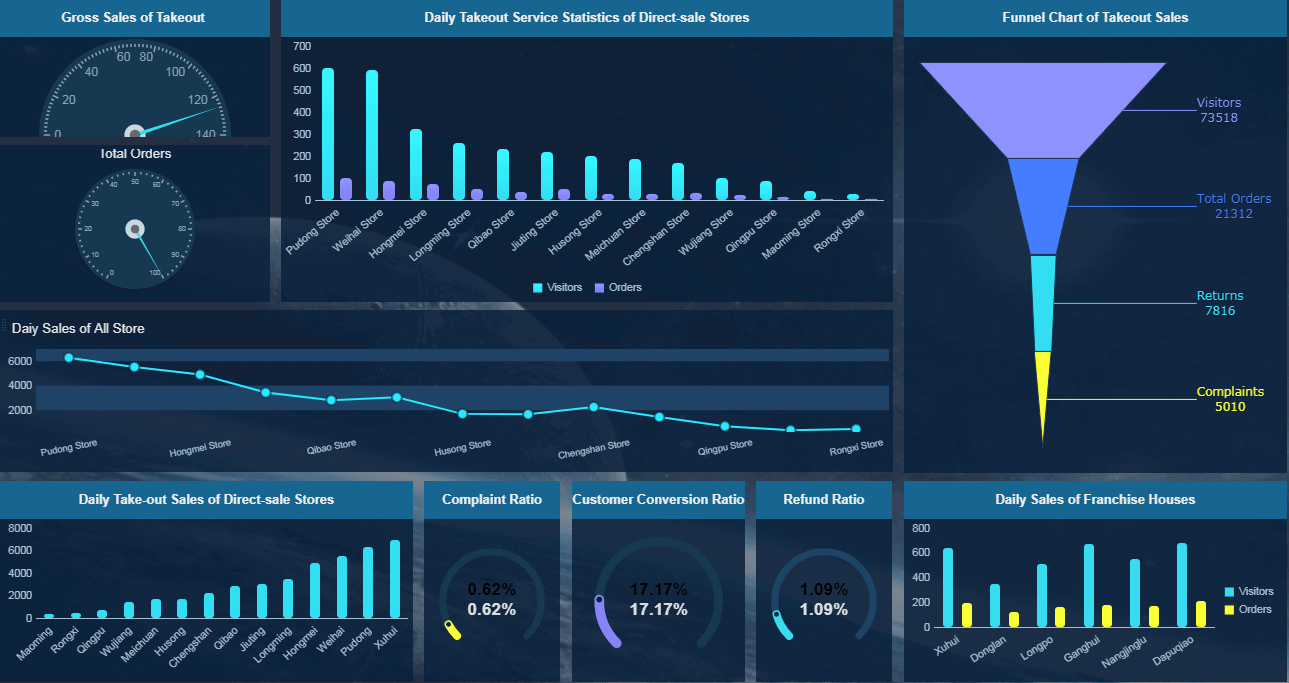Click the Xuhui bar in Daily Take-out Sales

pyautogui.click(x=395, y=579)
